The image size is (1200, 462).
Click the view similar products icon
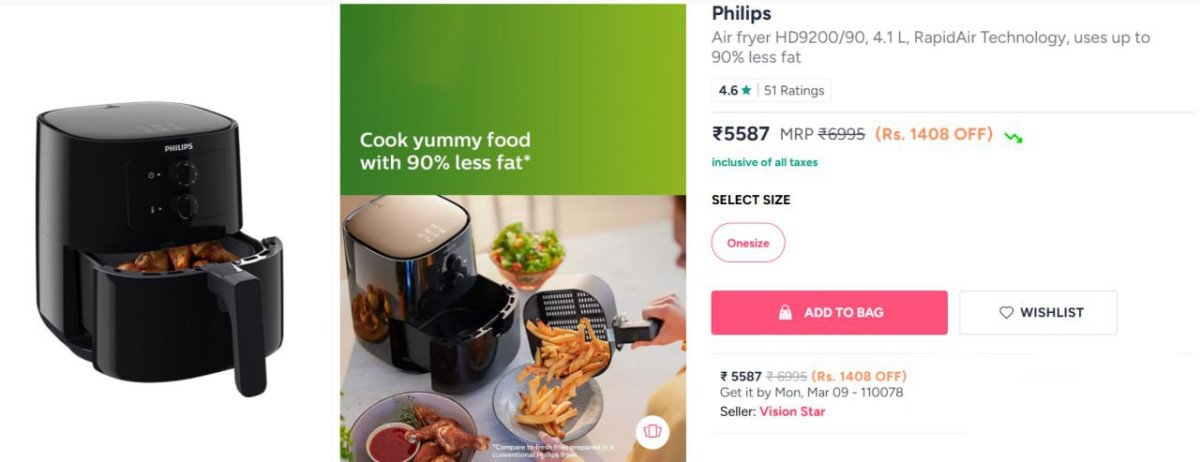(x=653, y=430)
